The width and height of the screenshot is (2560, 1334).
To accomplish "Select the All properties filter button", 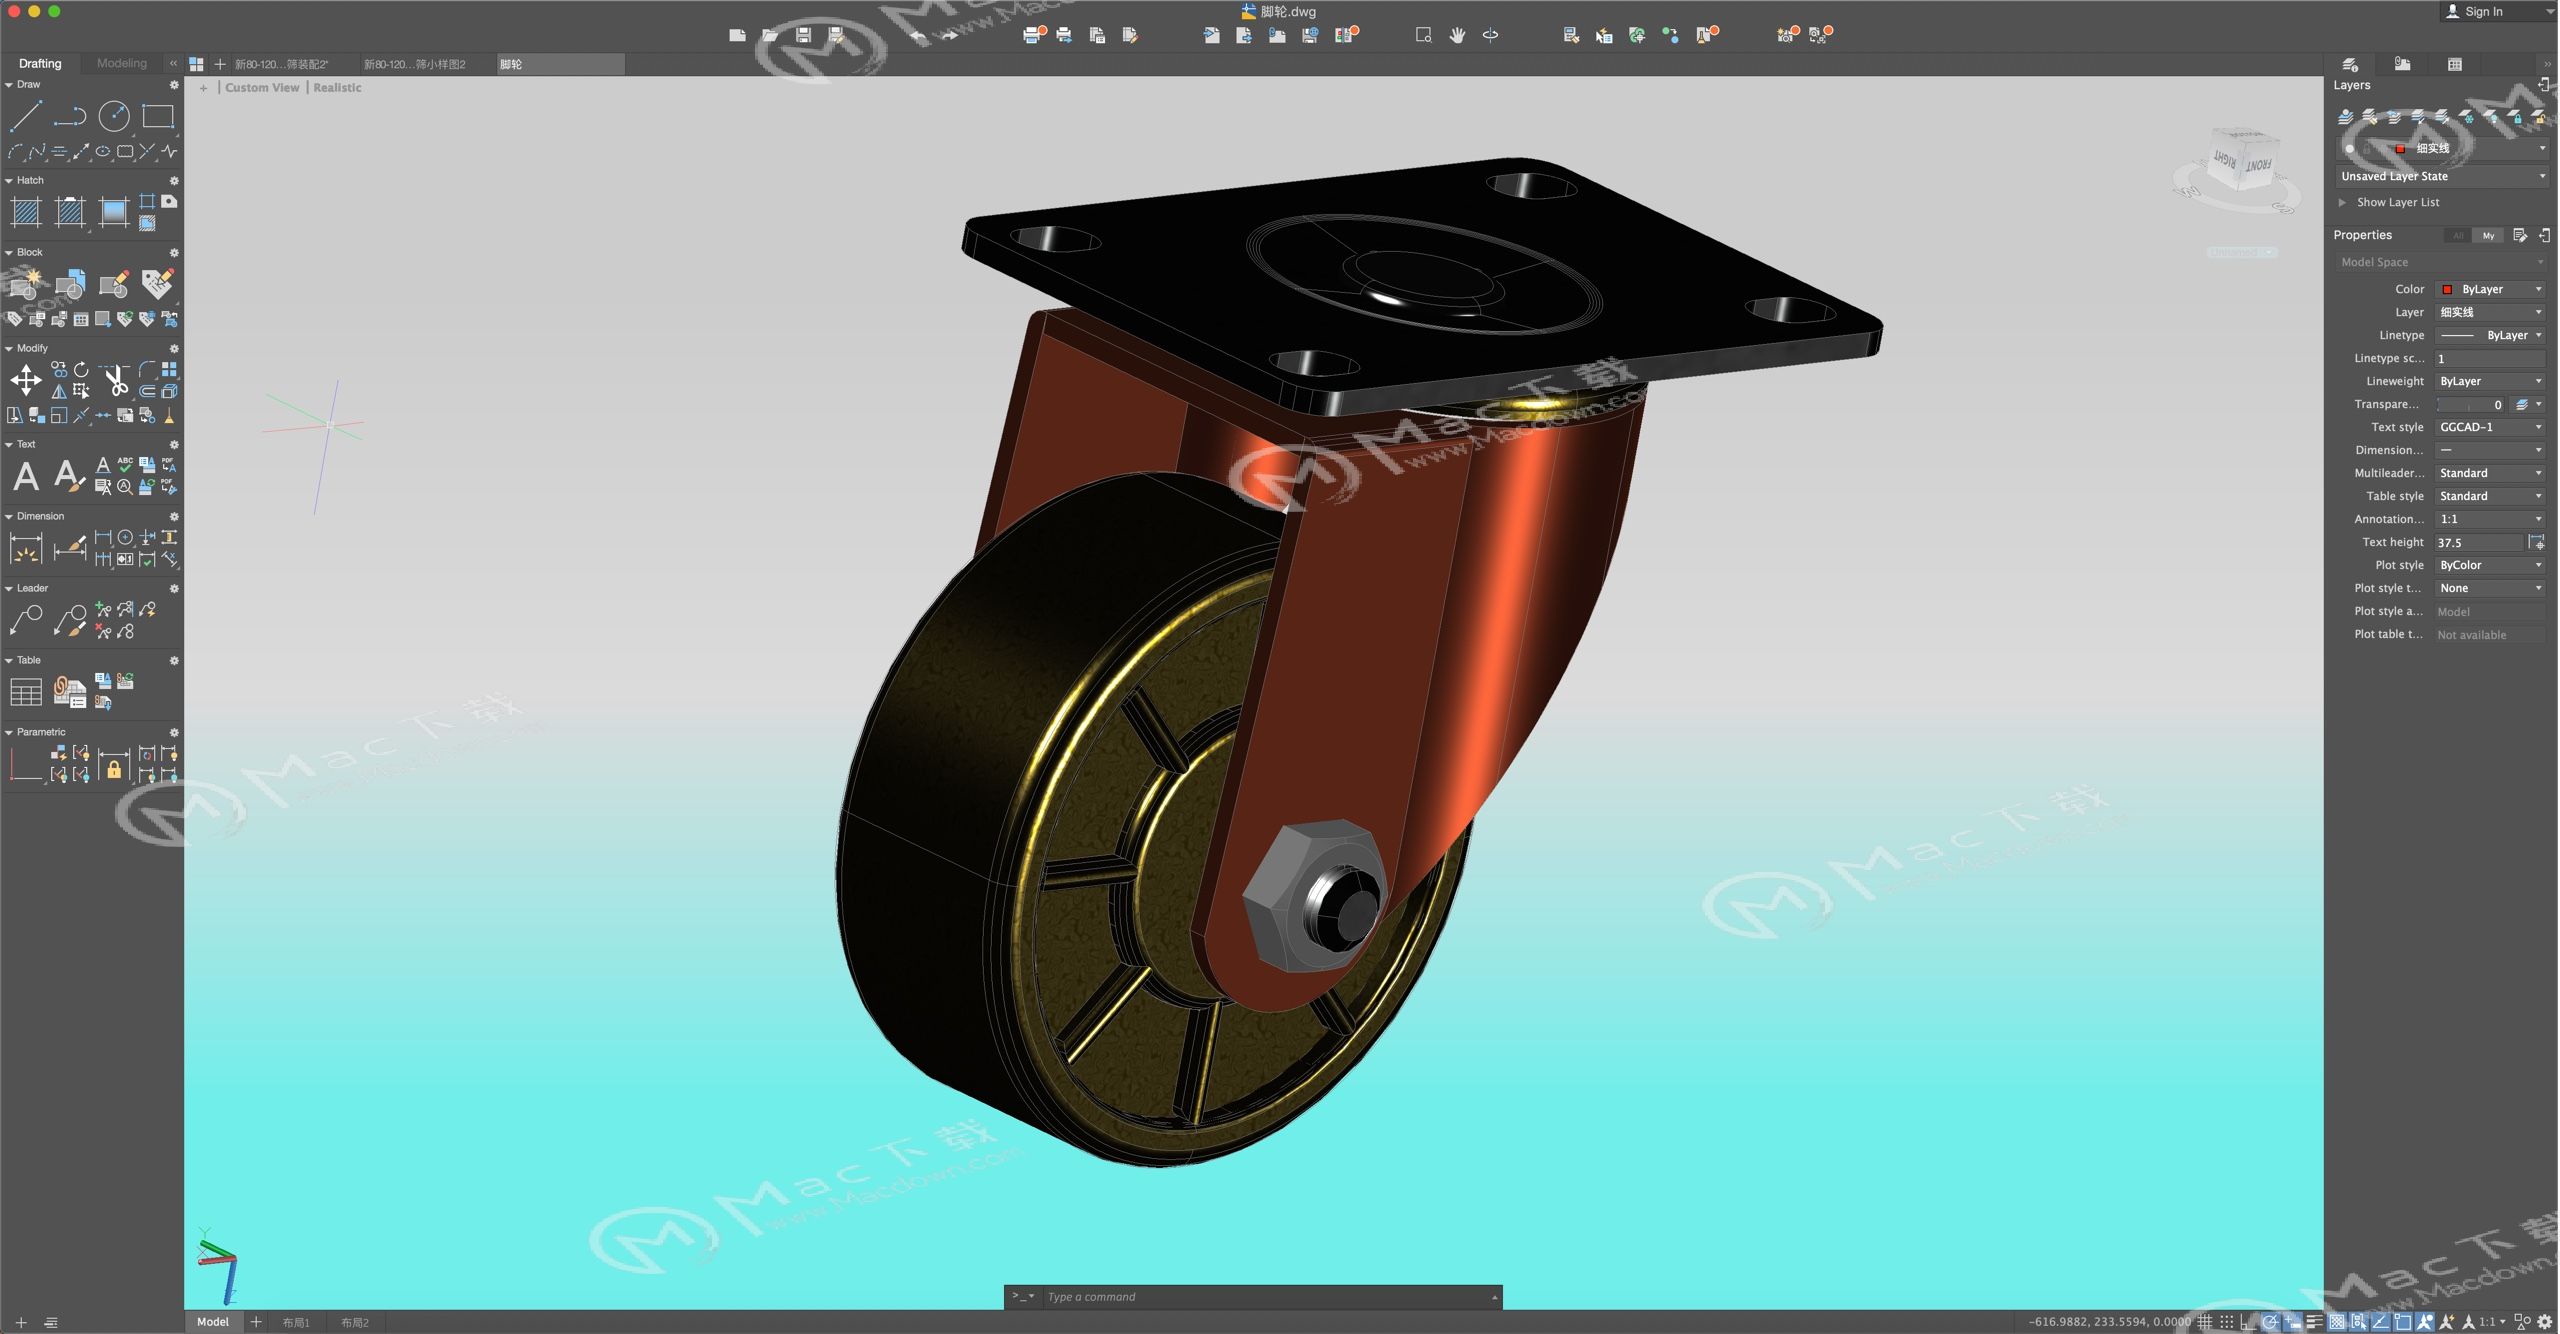I will point(2458,236).
